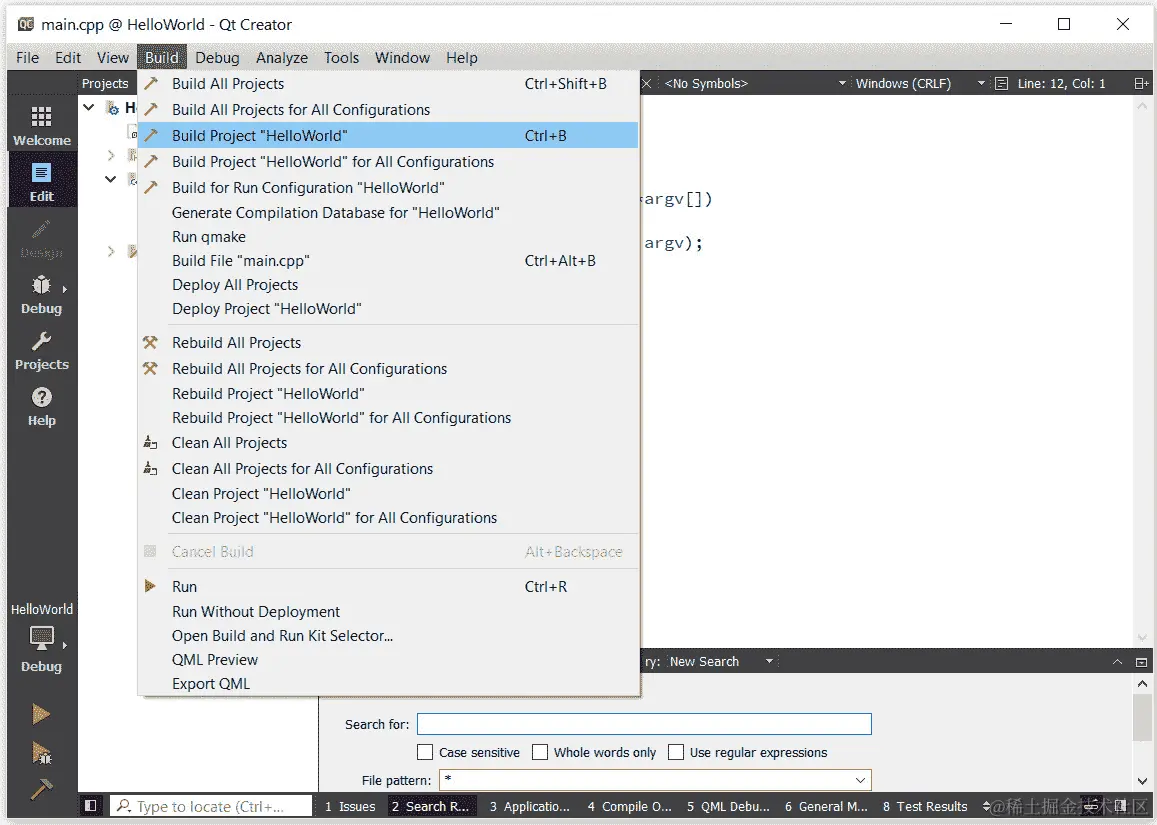Open the Tools menu
The image size is (1157, 825).
point(342,58)
